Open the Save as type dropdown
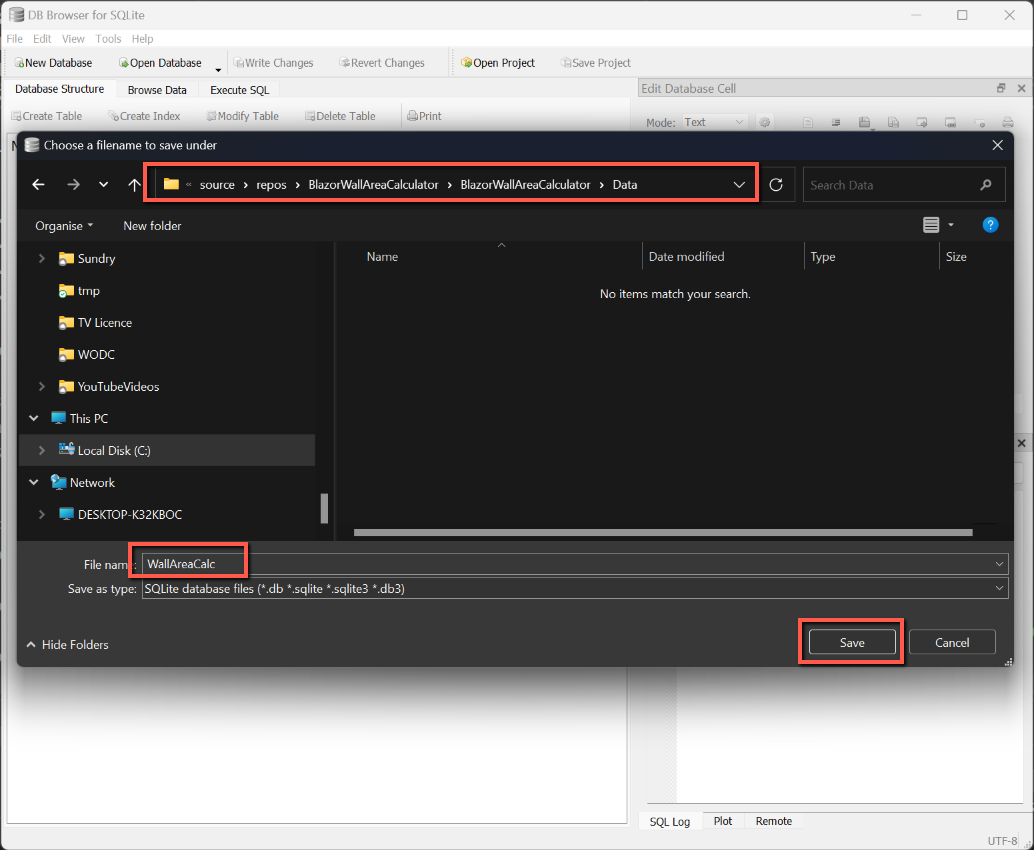 999,589
